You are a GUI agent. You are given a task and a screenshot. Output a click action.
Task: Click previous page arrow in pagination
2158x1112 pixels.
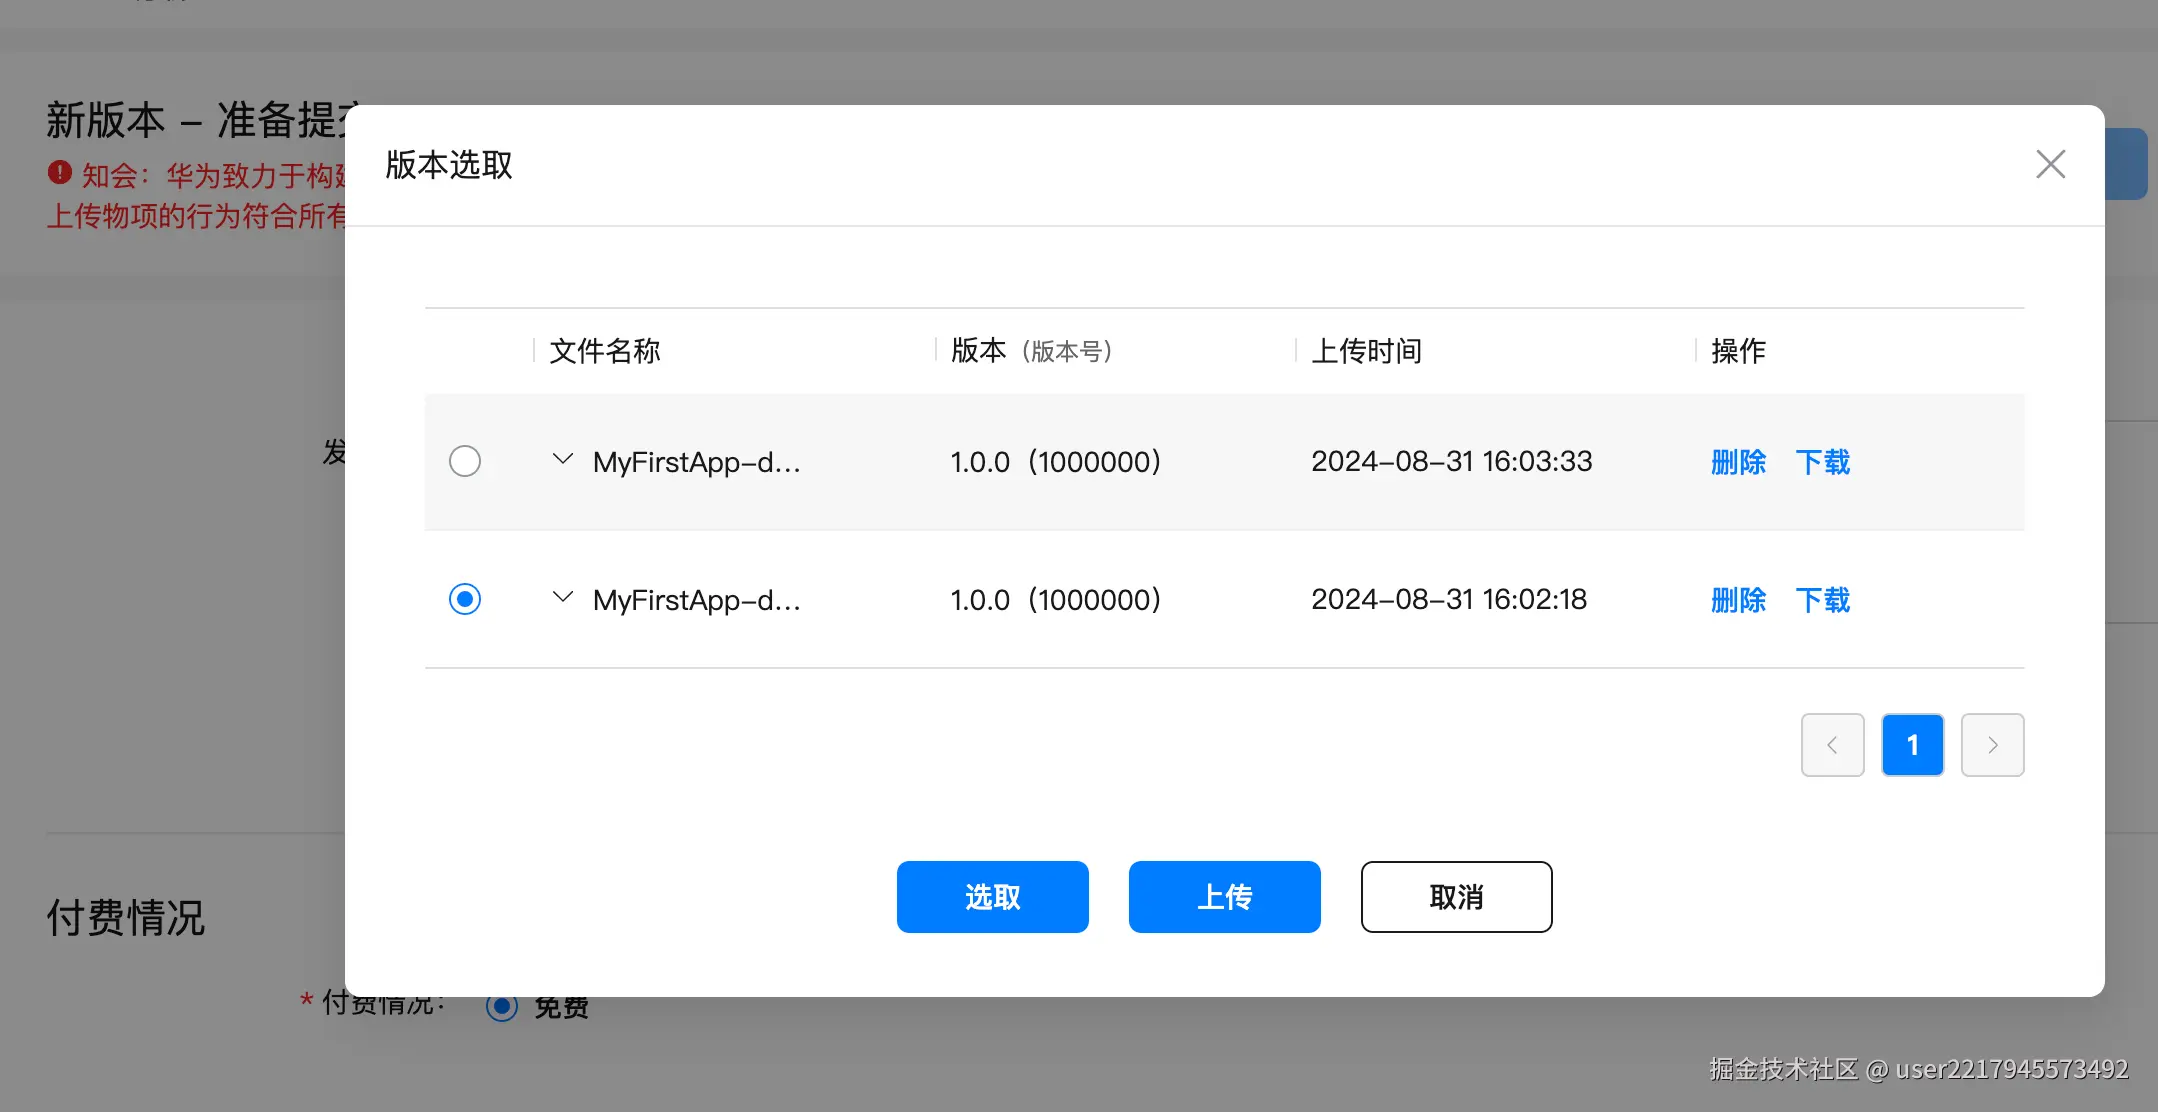1832,745
